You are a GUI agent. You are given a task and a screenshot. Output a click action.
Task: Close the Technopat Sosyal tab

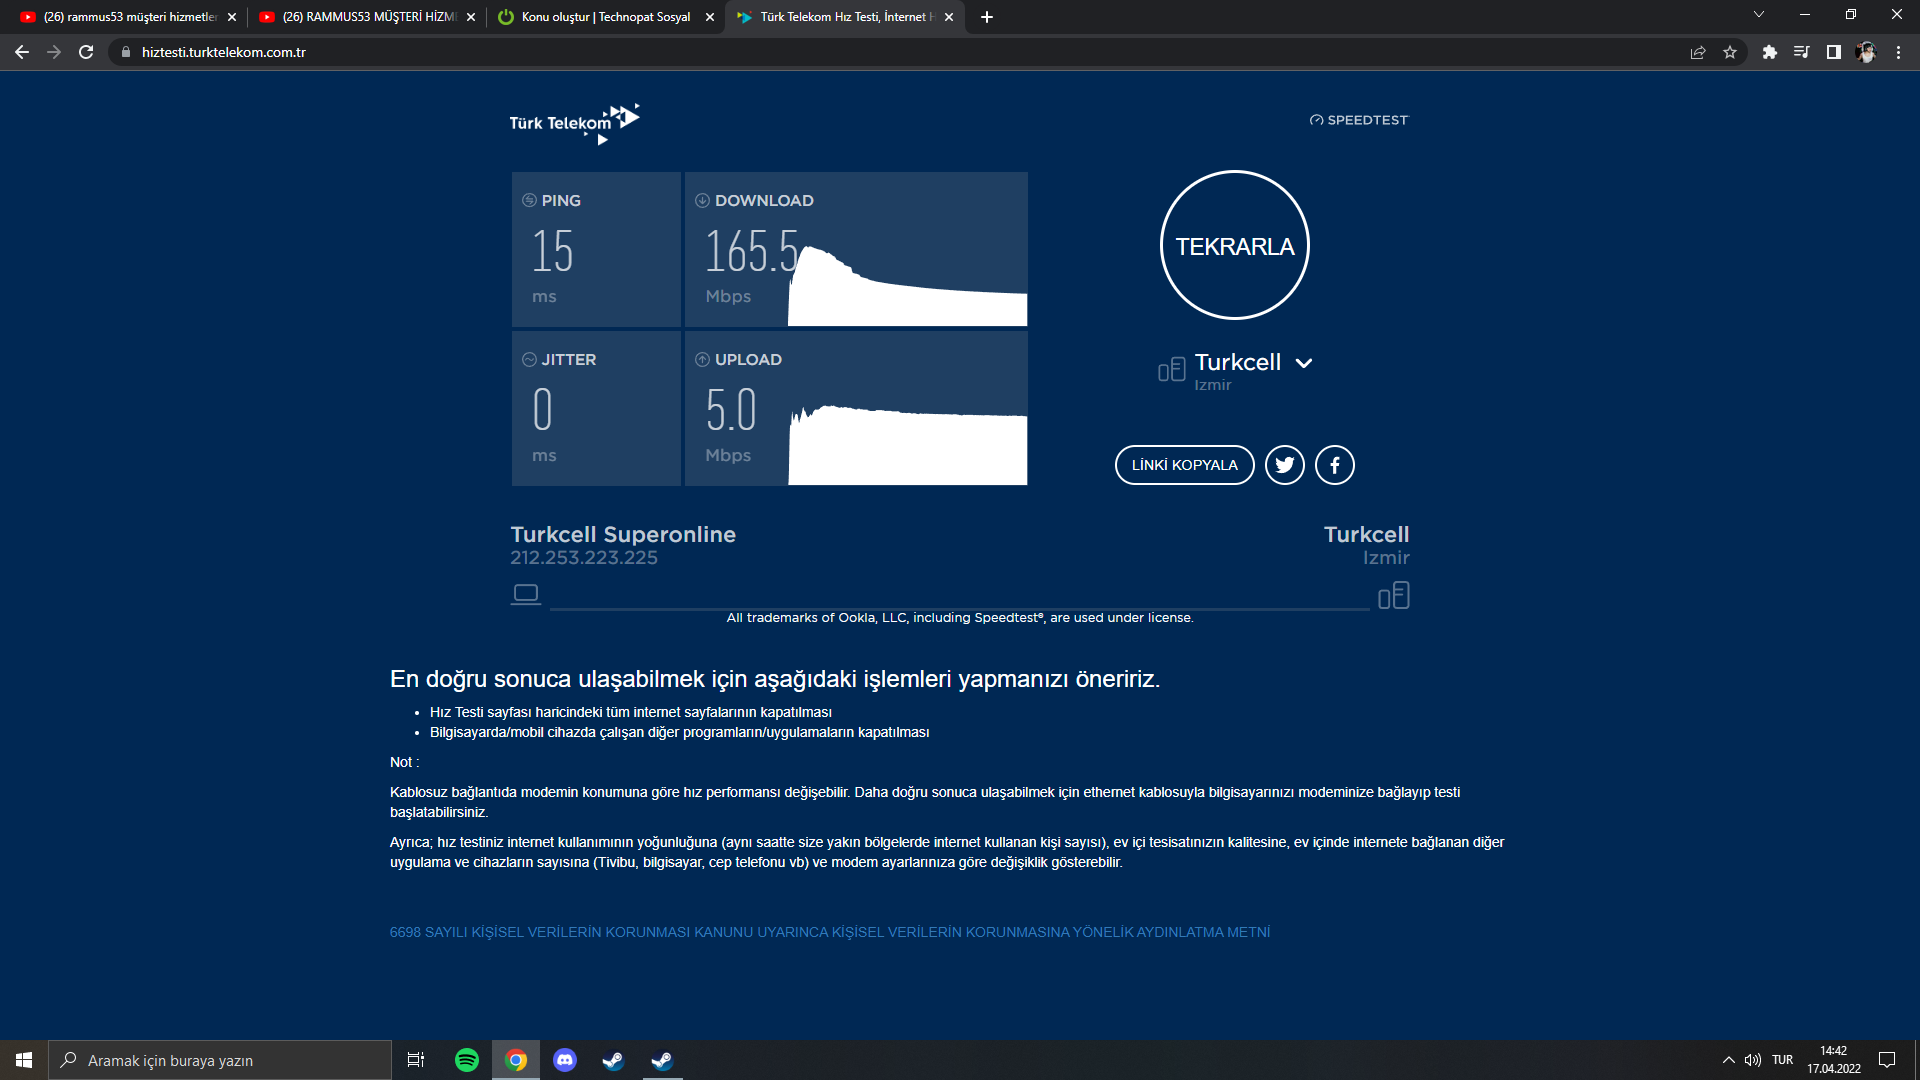click(x=710, y=17)
